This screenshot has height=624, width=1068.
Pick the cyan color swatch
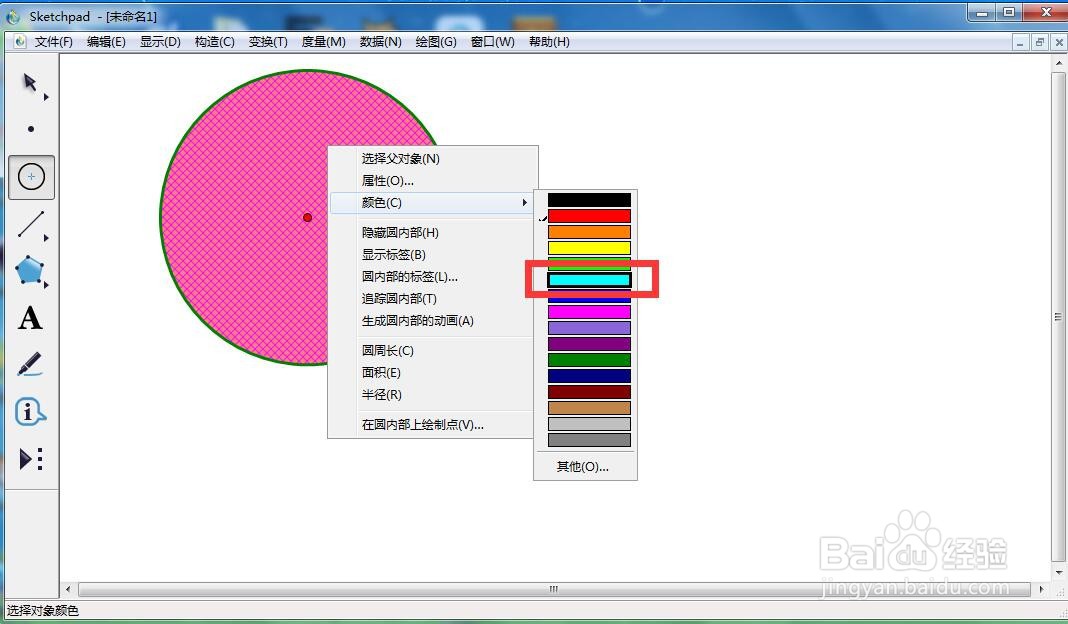point(589,280)
